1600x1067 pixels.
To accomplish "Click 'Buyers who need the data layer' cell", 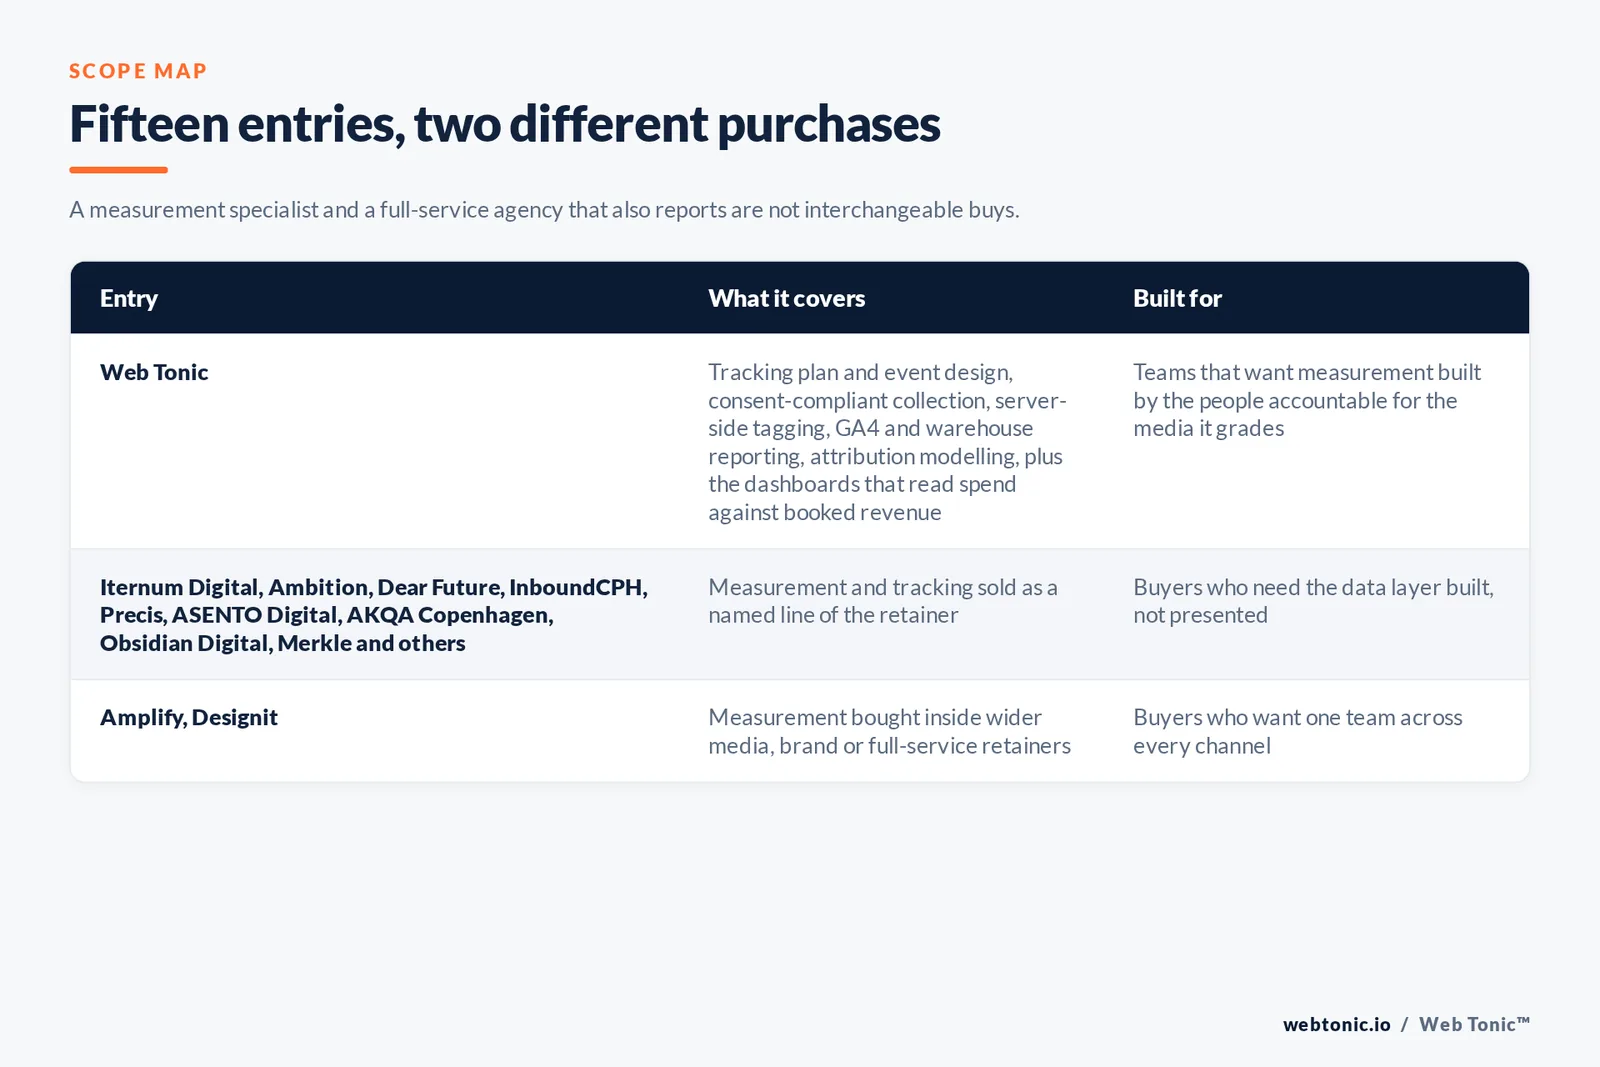I will [1313, 601].
